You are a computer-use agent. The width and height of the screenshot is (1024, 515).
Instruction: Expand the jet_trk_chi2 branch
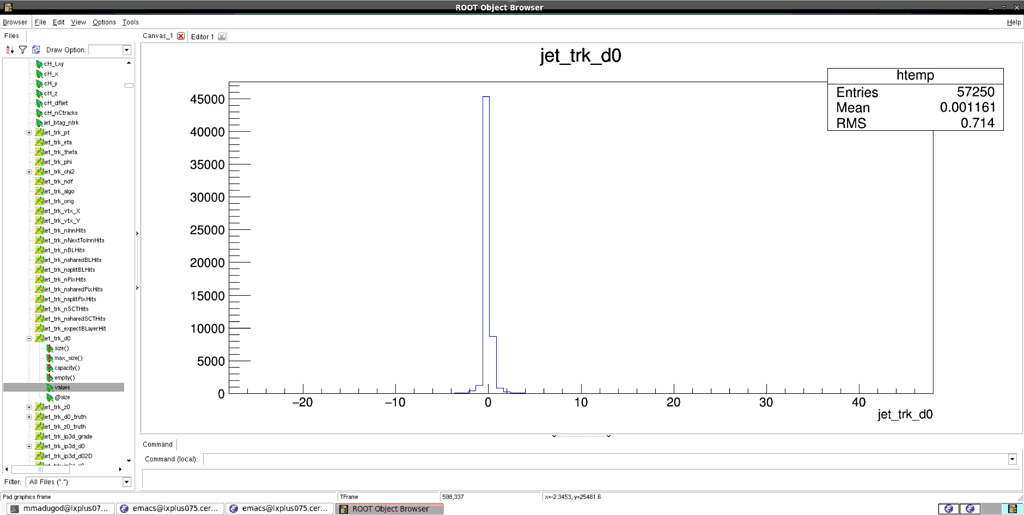(29, 172)
